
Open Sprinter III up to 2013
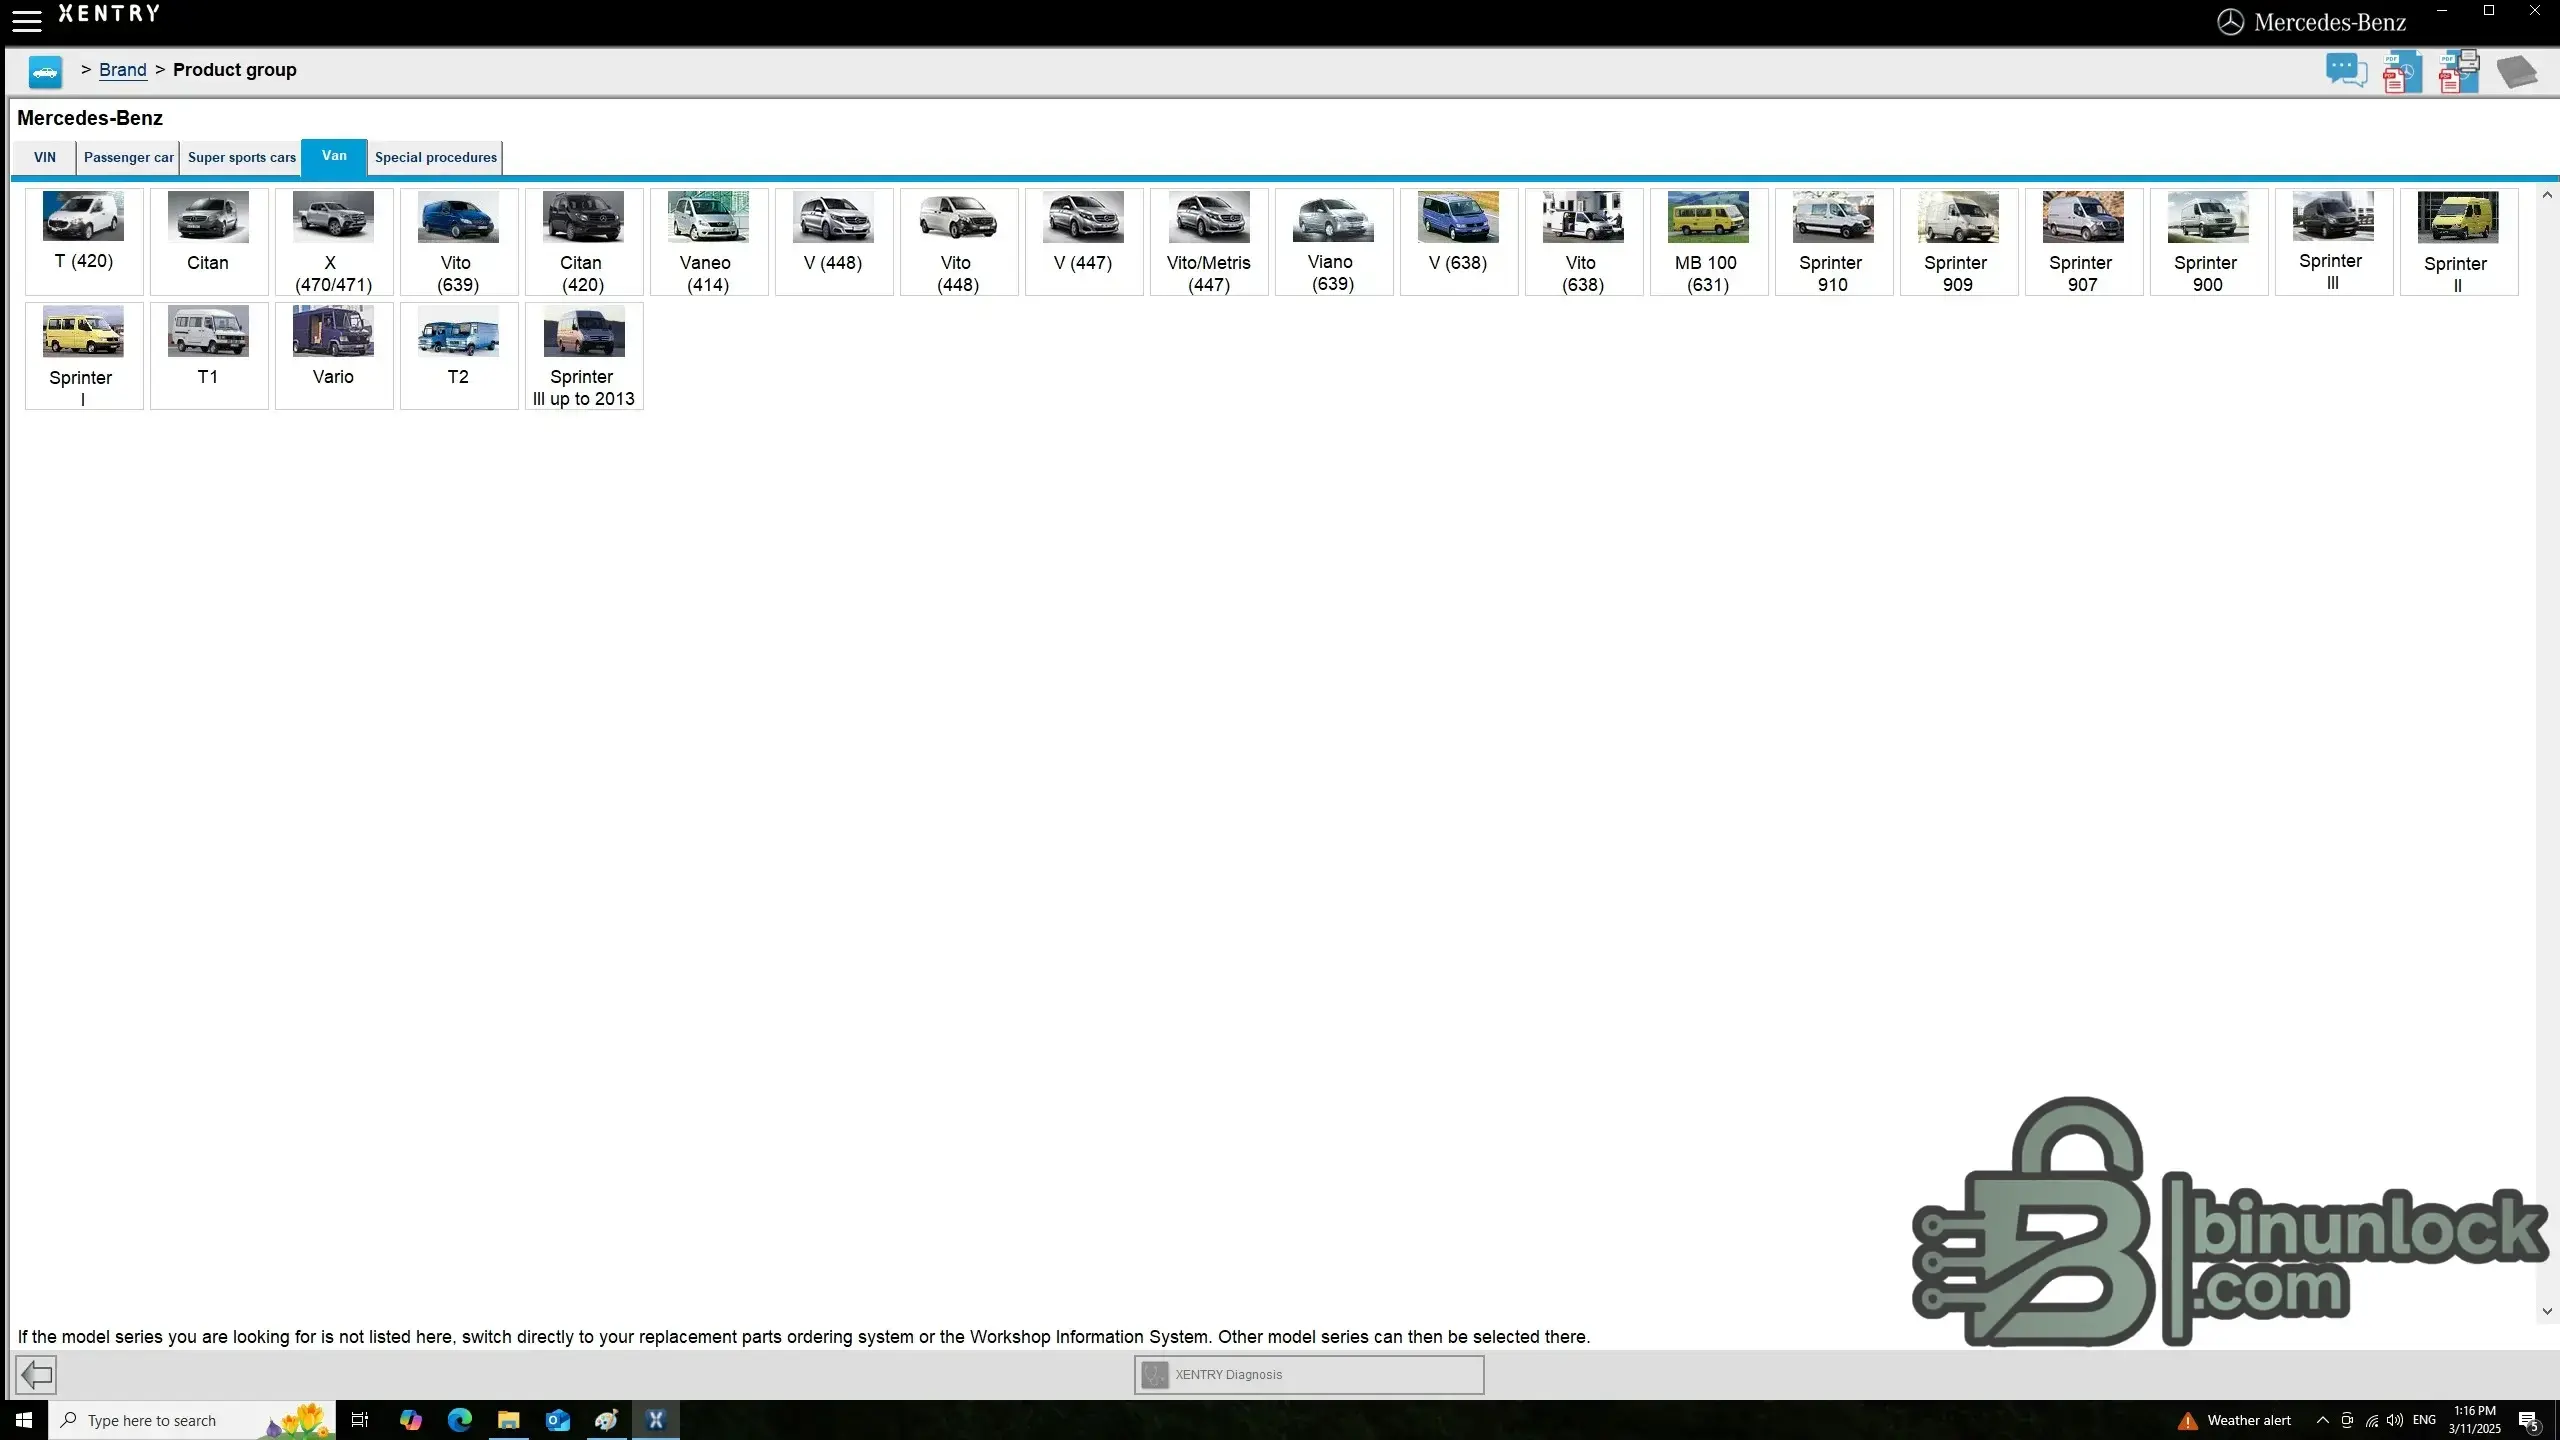pyautogui.click(x=584, y=356)
